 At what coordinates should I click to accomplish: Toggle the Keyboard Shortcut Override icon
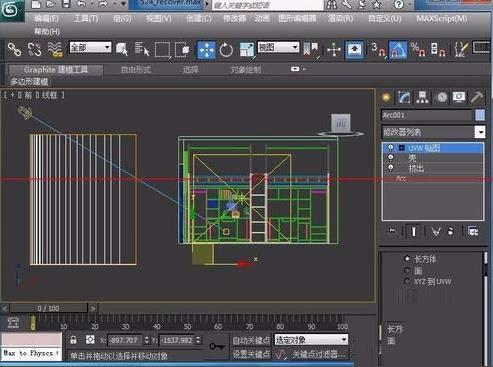(x=354, y=50)
